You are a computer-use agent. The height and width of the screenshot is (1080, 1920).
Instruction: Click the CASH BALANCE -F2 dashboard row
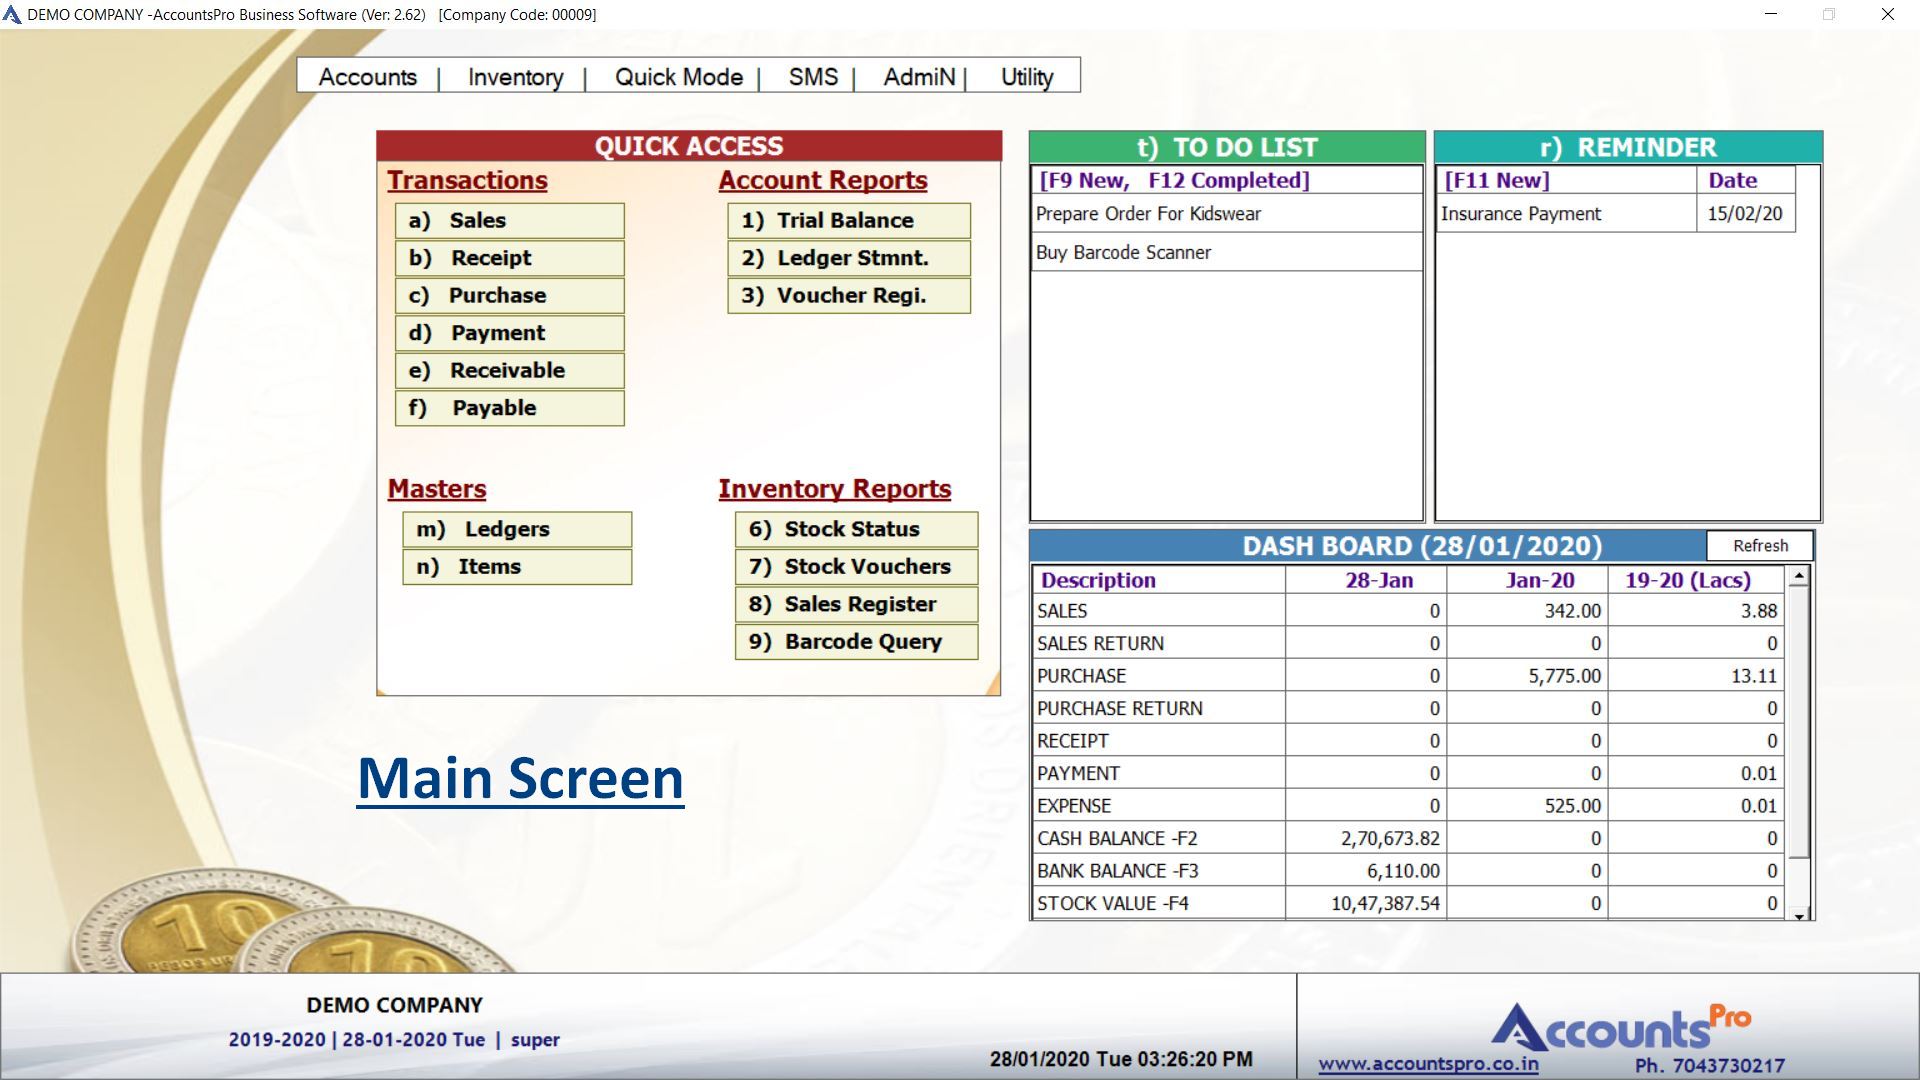(x=1158, y=838)
